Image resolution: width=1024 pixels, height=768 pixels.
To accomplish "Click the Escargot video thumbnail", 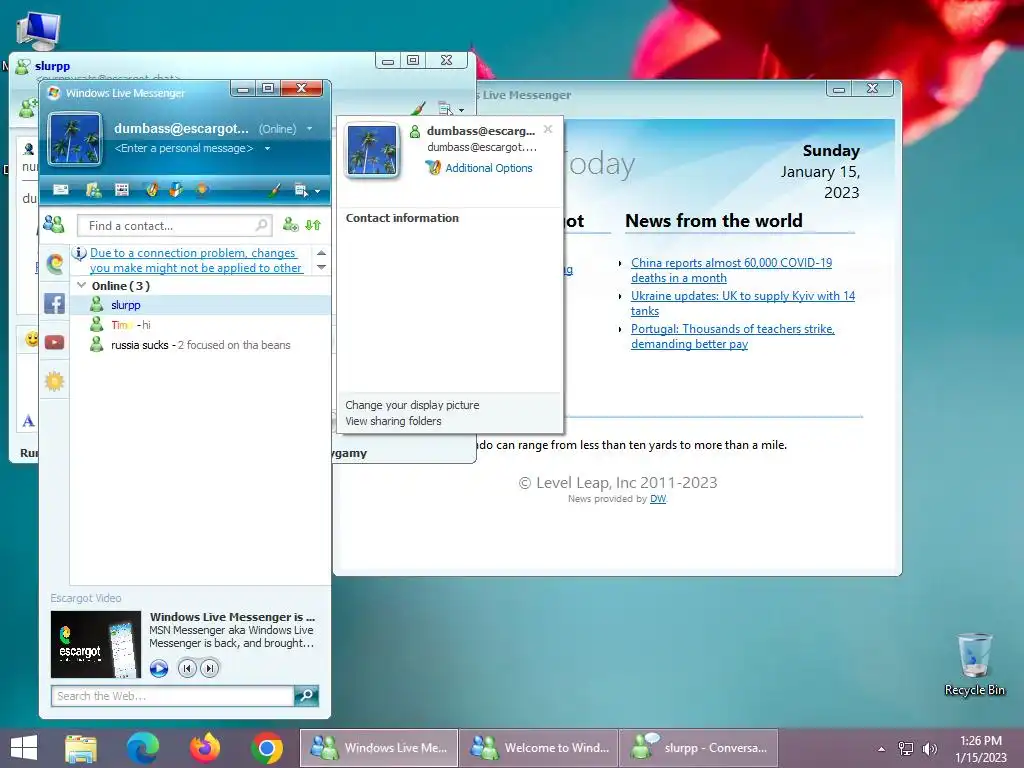I will click(x=96, y=644).
